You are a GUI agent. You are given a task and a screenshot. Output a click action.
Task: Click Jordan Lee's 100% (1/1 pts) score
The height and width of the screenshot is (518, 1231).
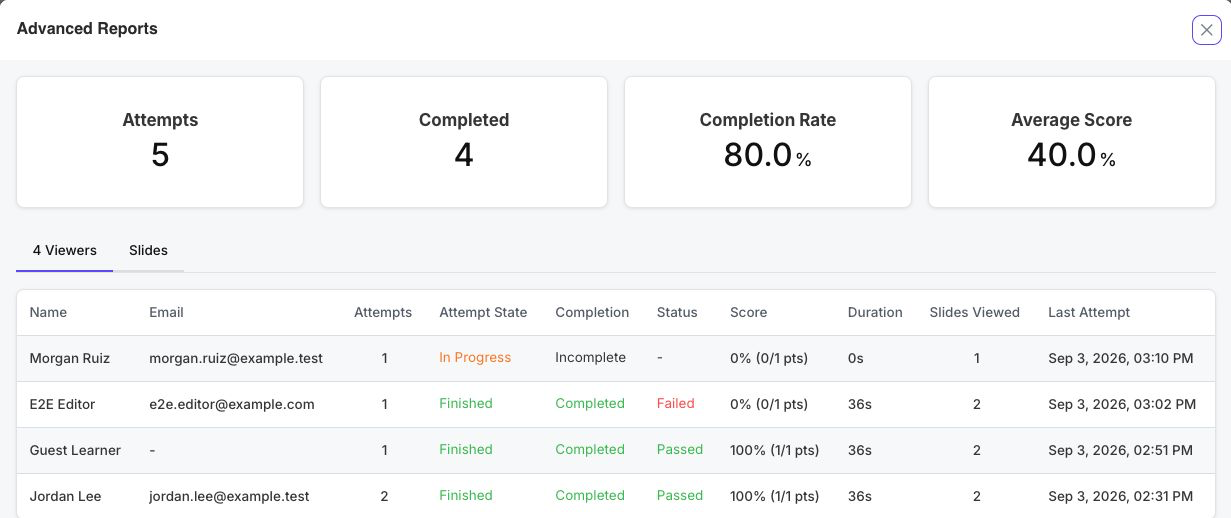pyautogui.click(x=775, y=496)
